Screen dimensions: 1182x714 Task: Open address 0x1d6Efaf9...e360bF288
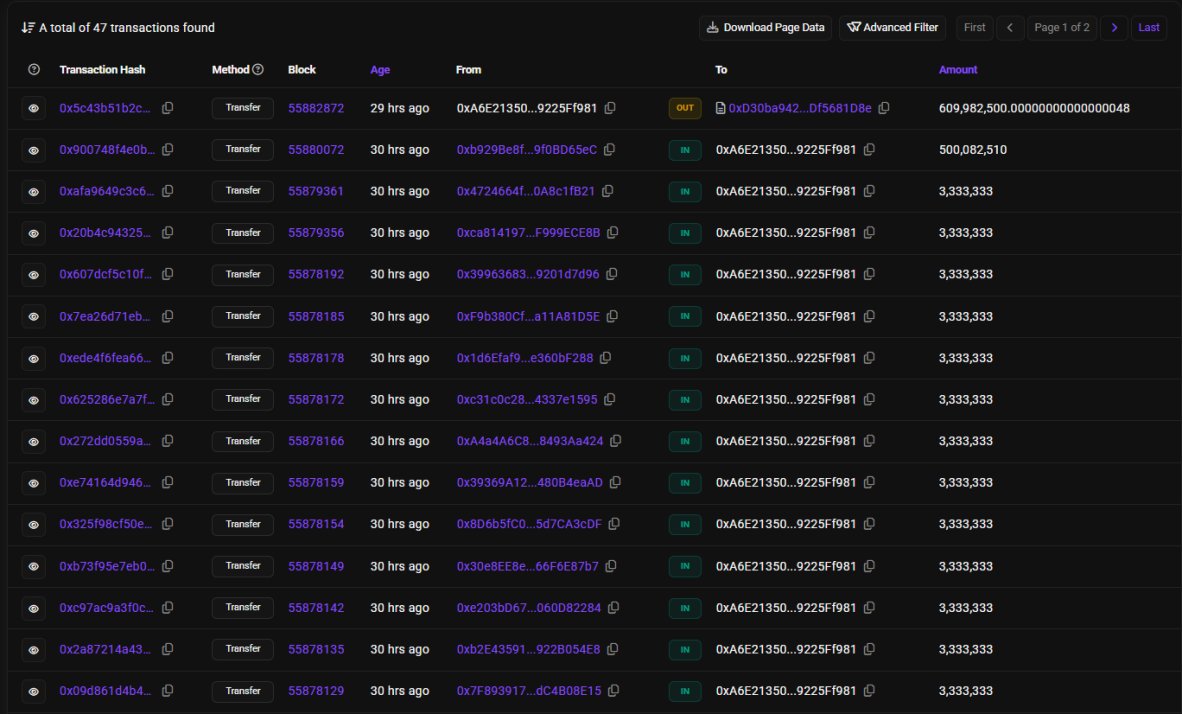click(525, 357)
